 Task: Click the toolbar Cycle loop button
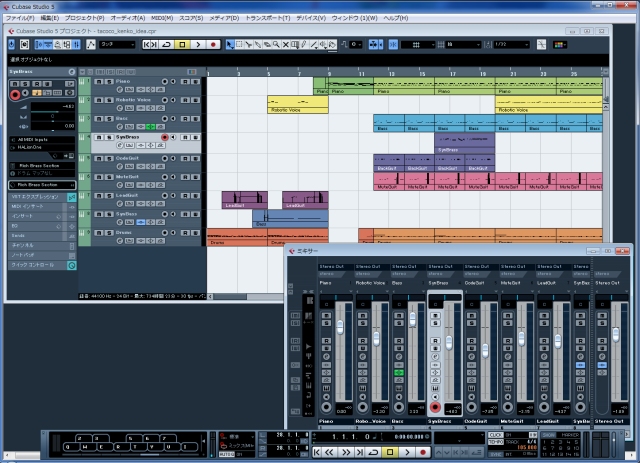point(166,45)
